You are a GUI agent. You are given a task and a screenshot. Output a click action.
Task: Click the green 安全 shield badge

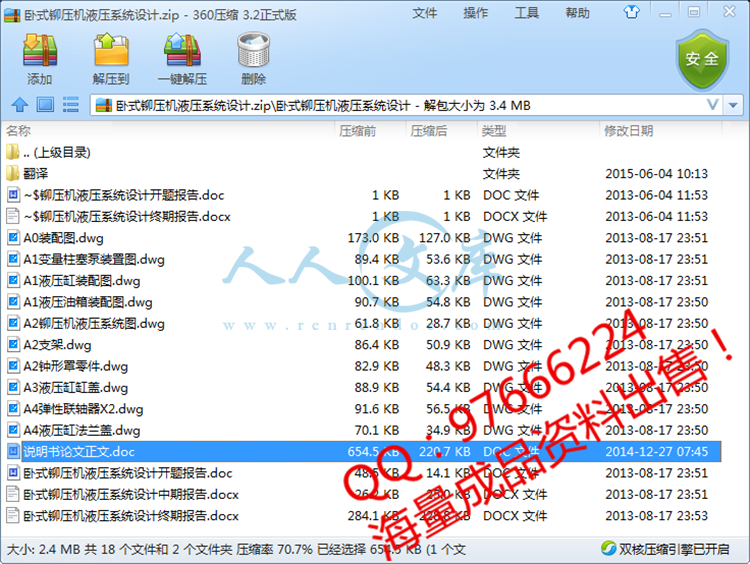point(702,59)
